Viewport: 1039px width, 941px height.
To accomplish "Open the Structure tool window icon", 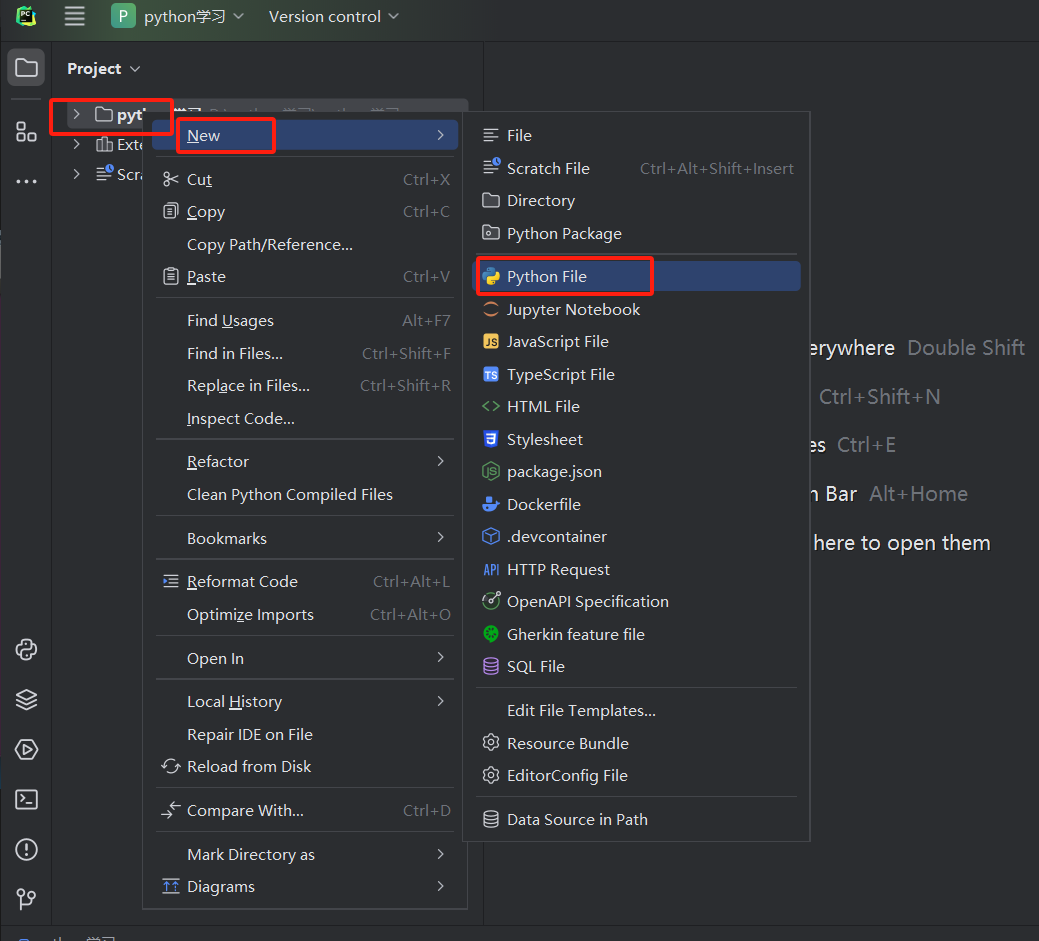I will [x=27, y=132].
